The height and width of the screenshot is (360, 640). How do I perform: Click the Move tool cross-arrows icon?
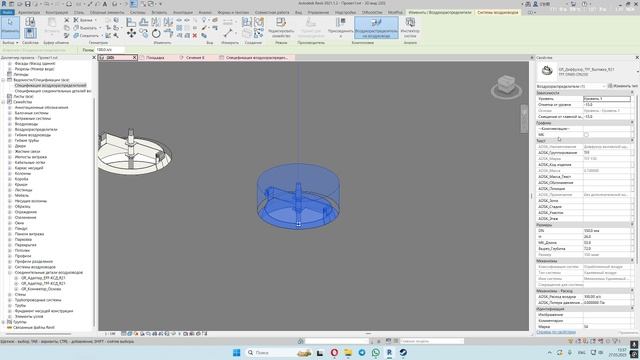[131, 33]
